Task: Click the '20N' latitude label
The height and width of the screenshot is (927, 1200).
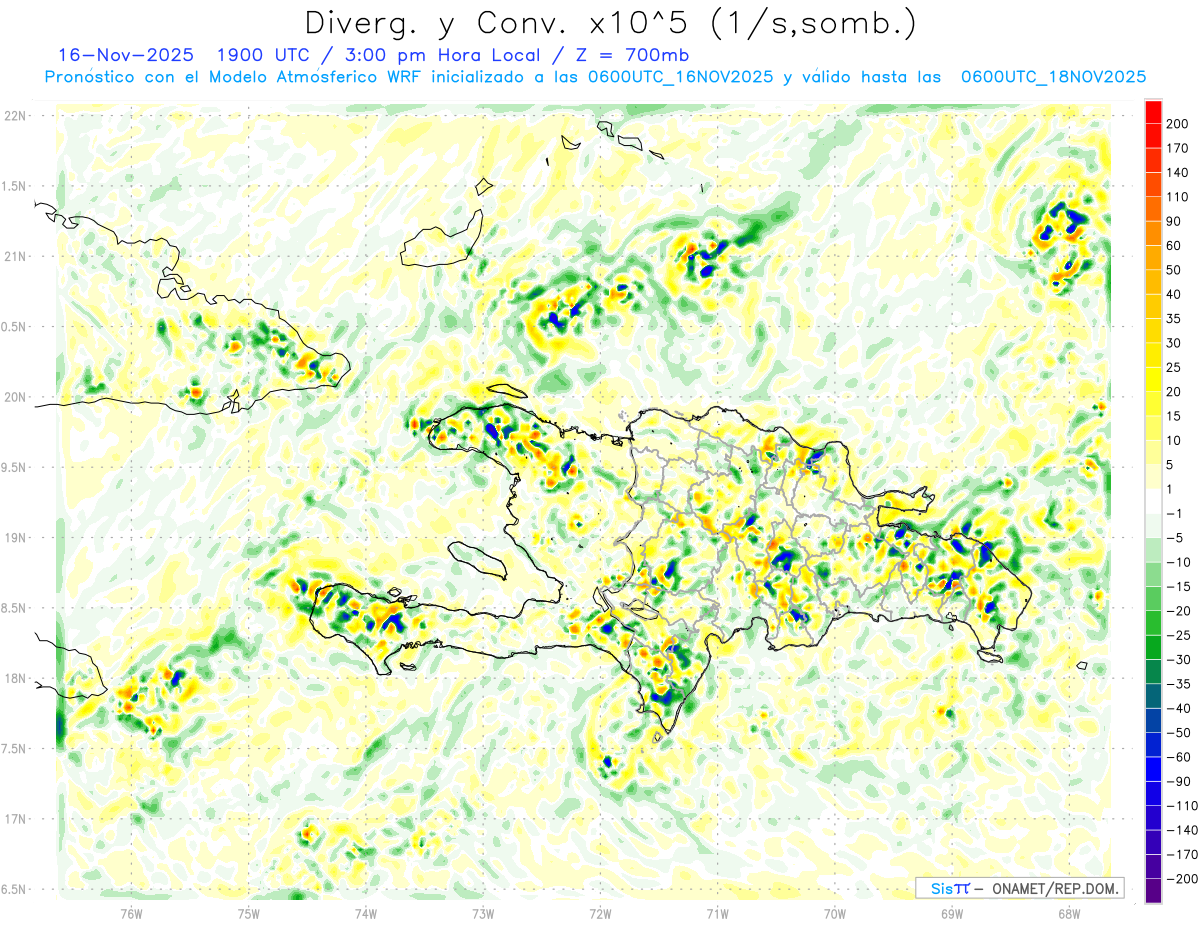Action: pos(16,397)
